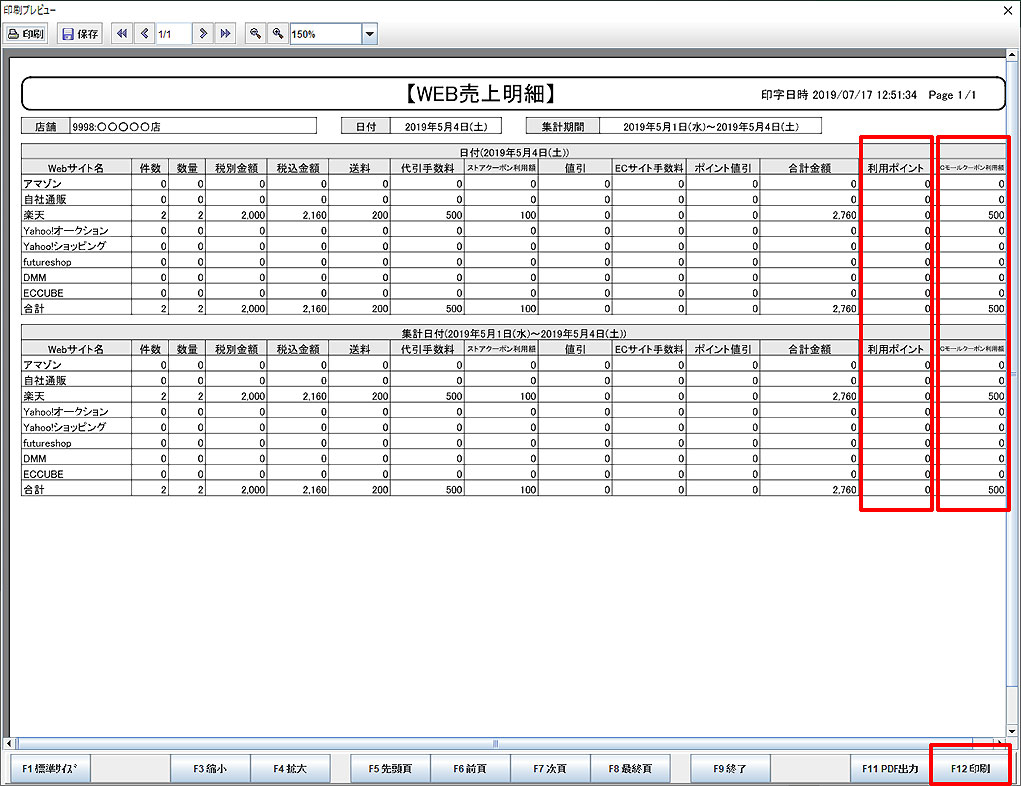
Task: Click the page number field showing 1/1
Action: (173, 34)
